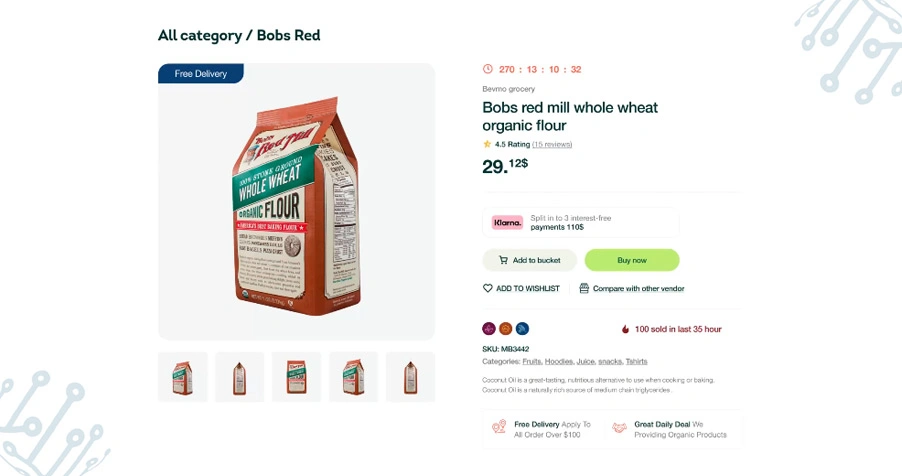The height and width of the screenshot is (476, 902).
Task: Open the Hoodies category link
Action: [x=558, y=361]
